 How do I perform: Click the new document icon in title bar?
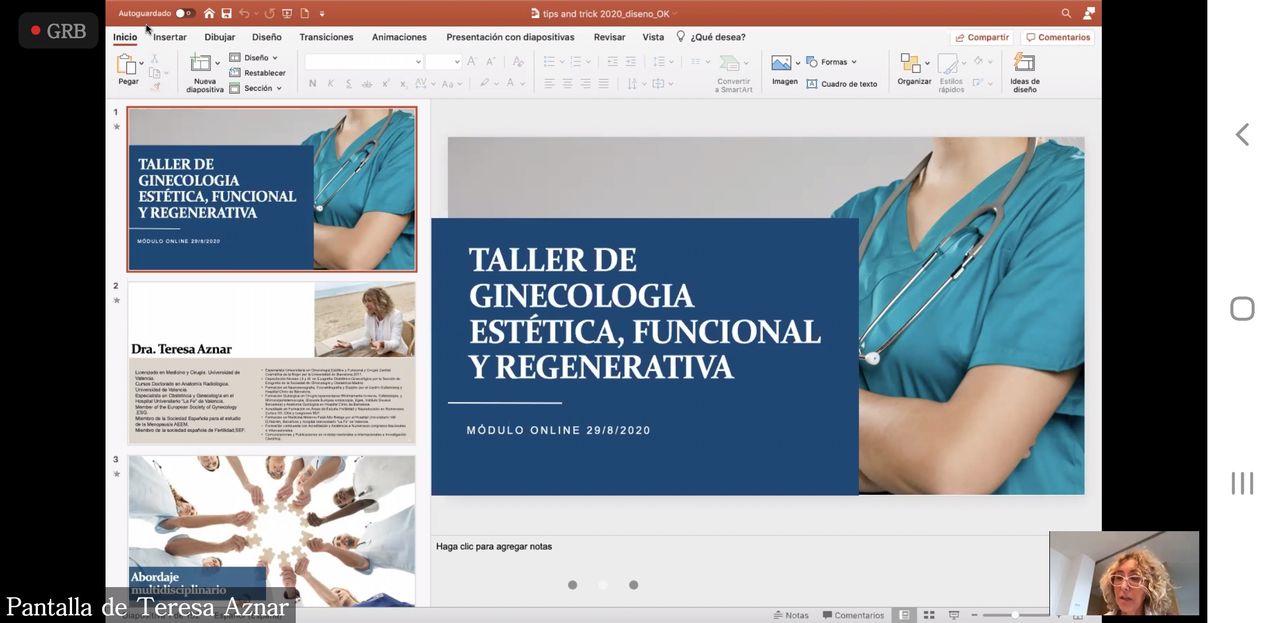(x=304, y=13)
